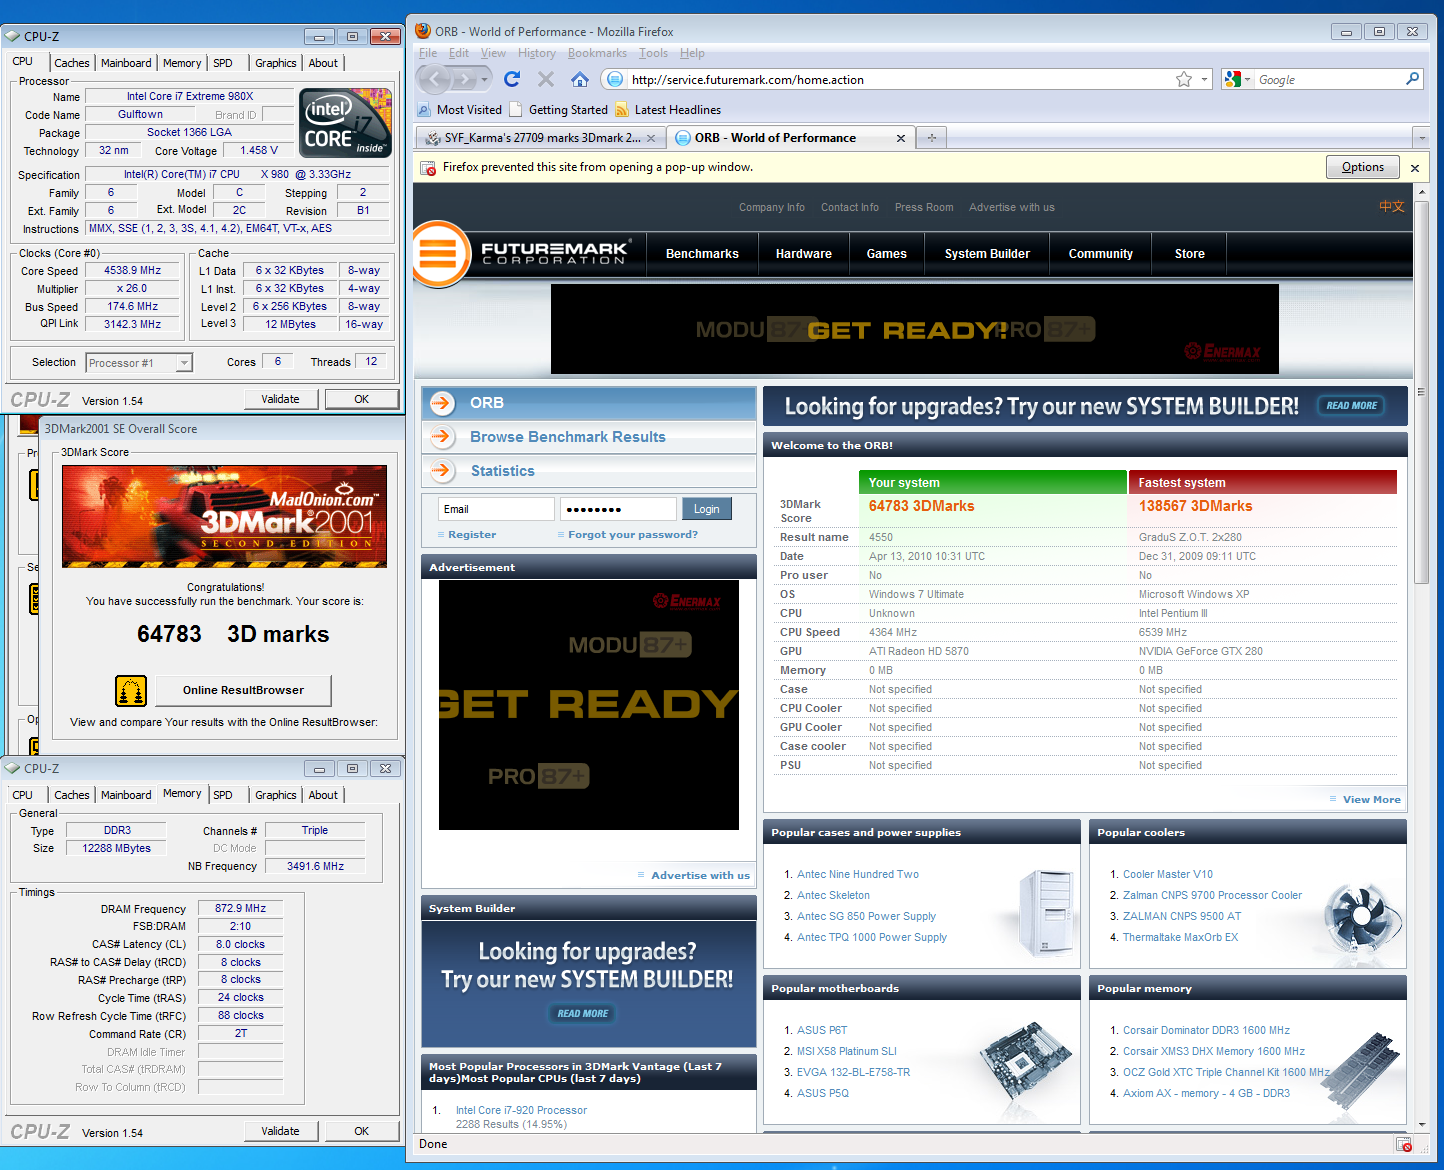Click Validate in top CPU-Z window
The image size is (1444, 1170).
pyautogui.click(x=281, y=399)
